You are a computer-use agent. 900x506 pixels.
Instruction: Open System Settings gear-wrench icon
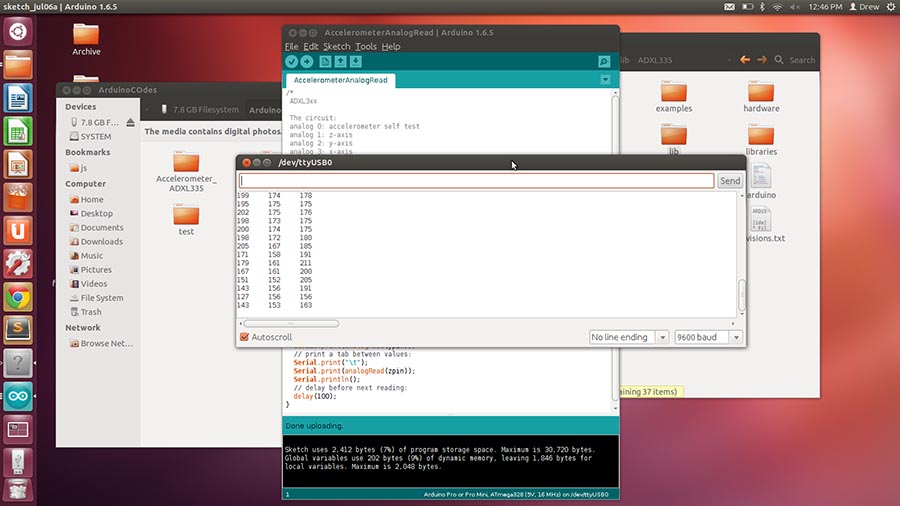click(18, 264)
